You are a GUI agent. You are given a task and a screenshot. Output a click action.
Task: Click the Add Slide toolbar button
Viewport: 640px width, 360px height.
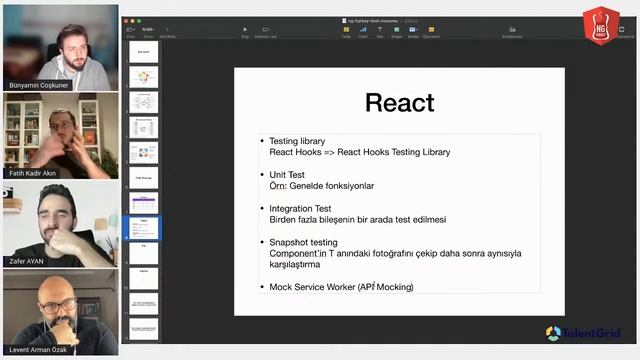pyautogui.click(x=167, y=30)
